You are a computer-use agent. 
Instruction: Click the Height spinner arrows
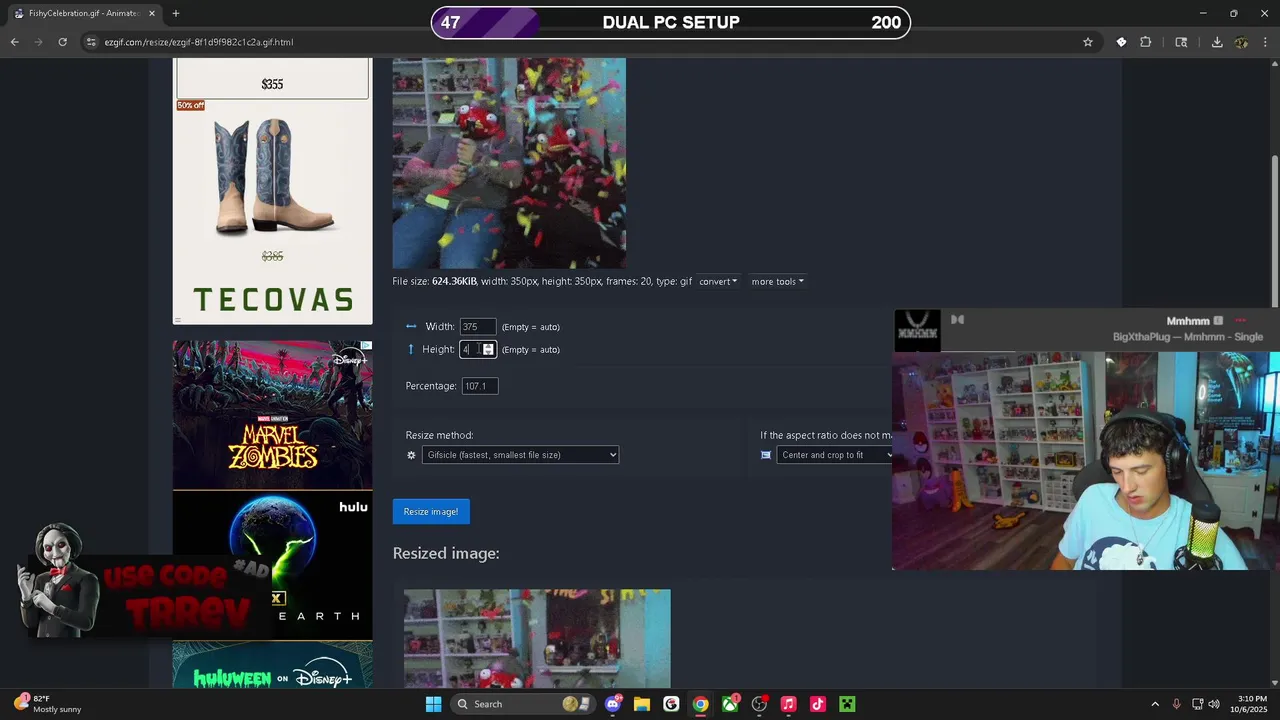pyautogui.click(x=488, y=349)
